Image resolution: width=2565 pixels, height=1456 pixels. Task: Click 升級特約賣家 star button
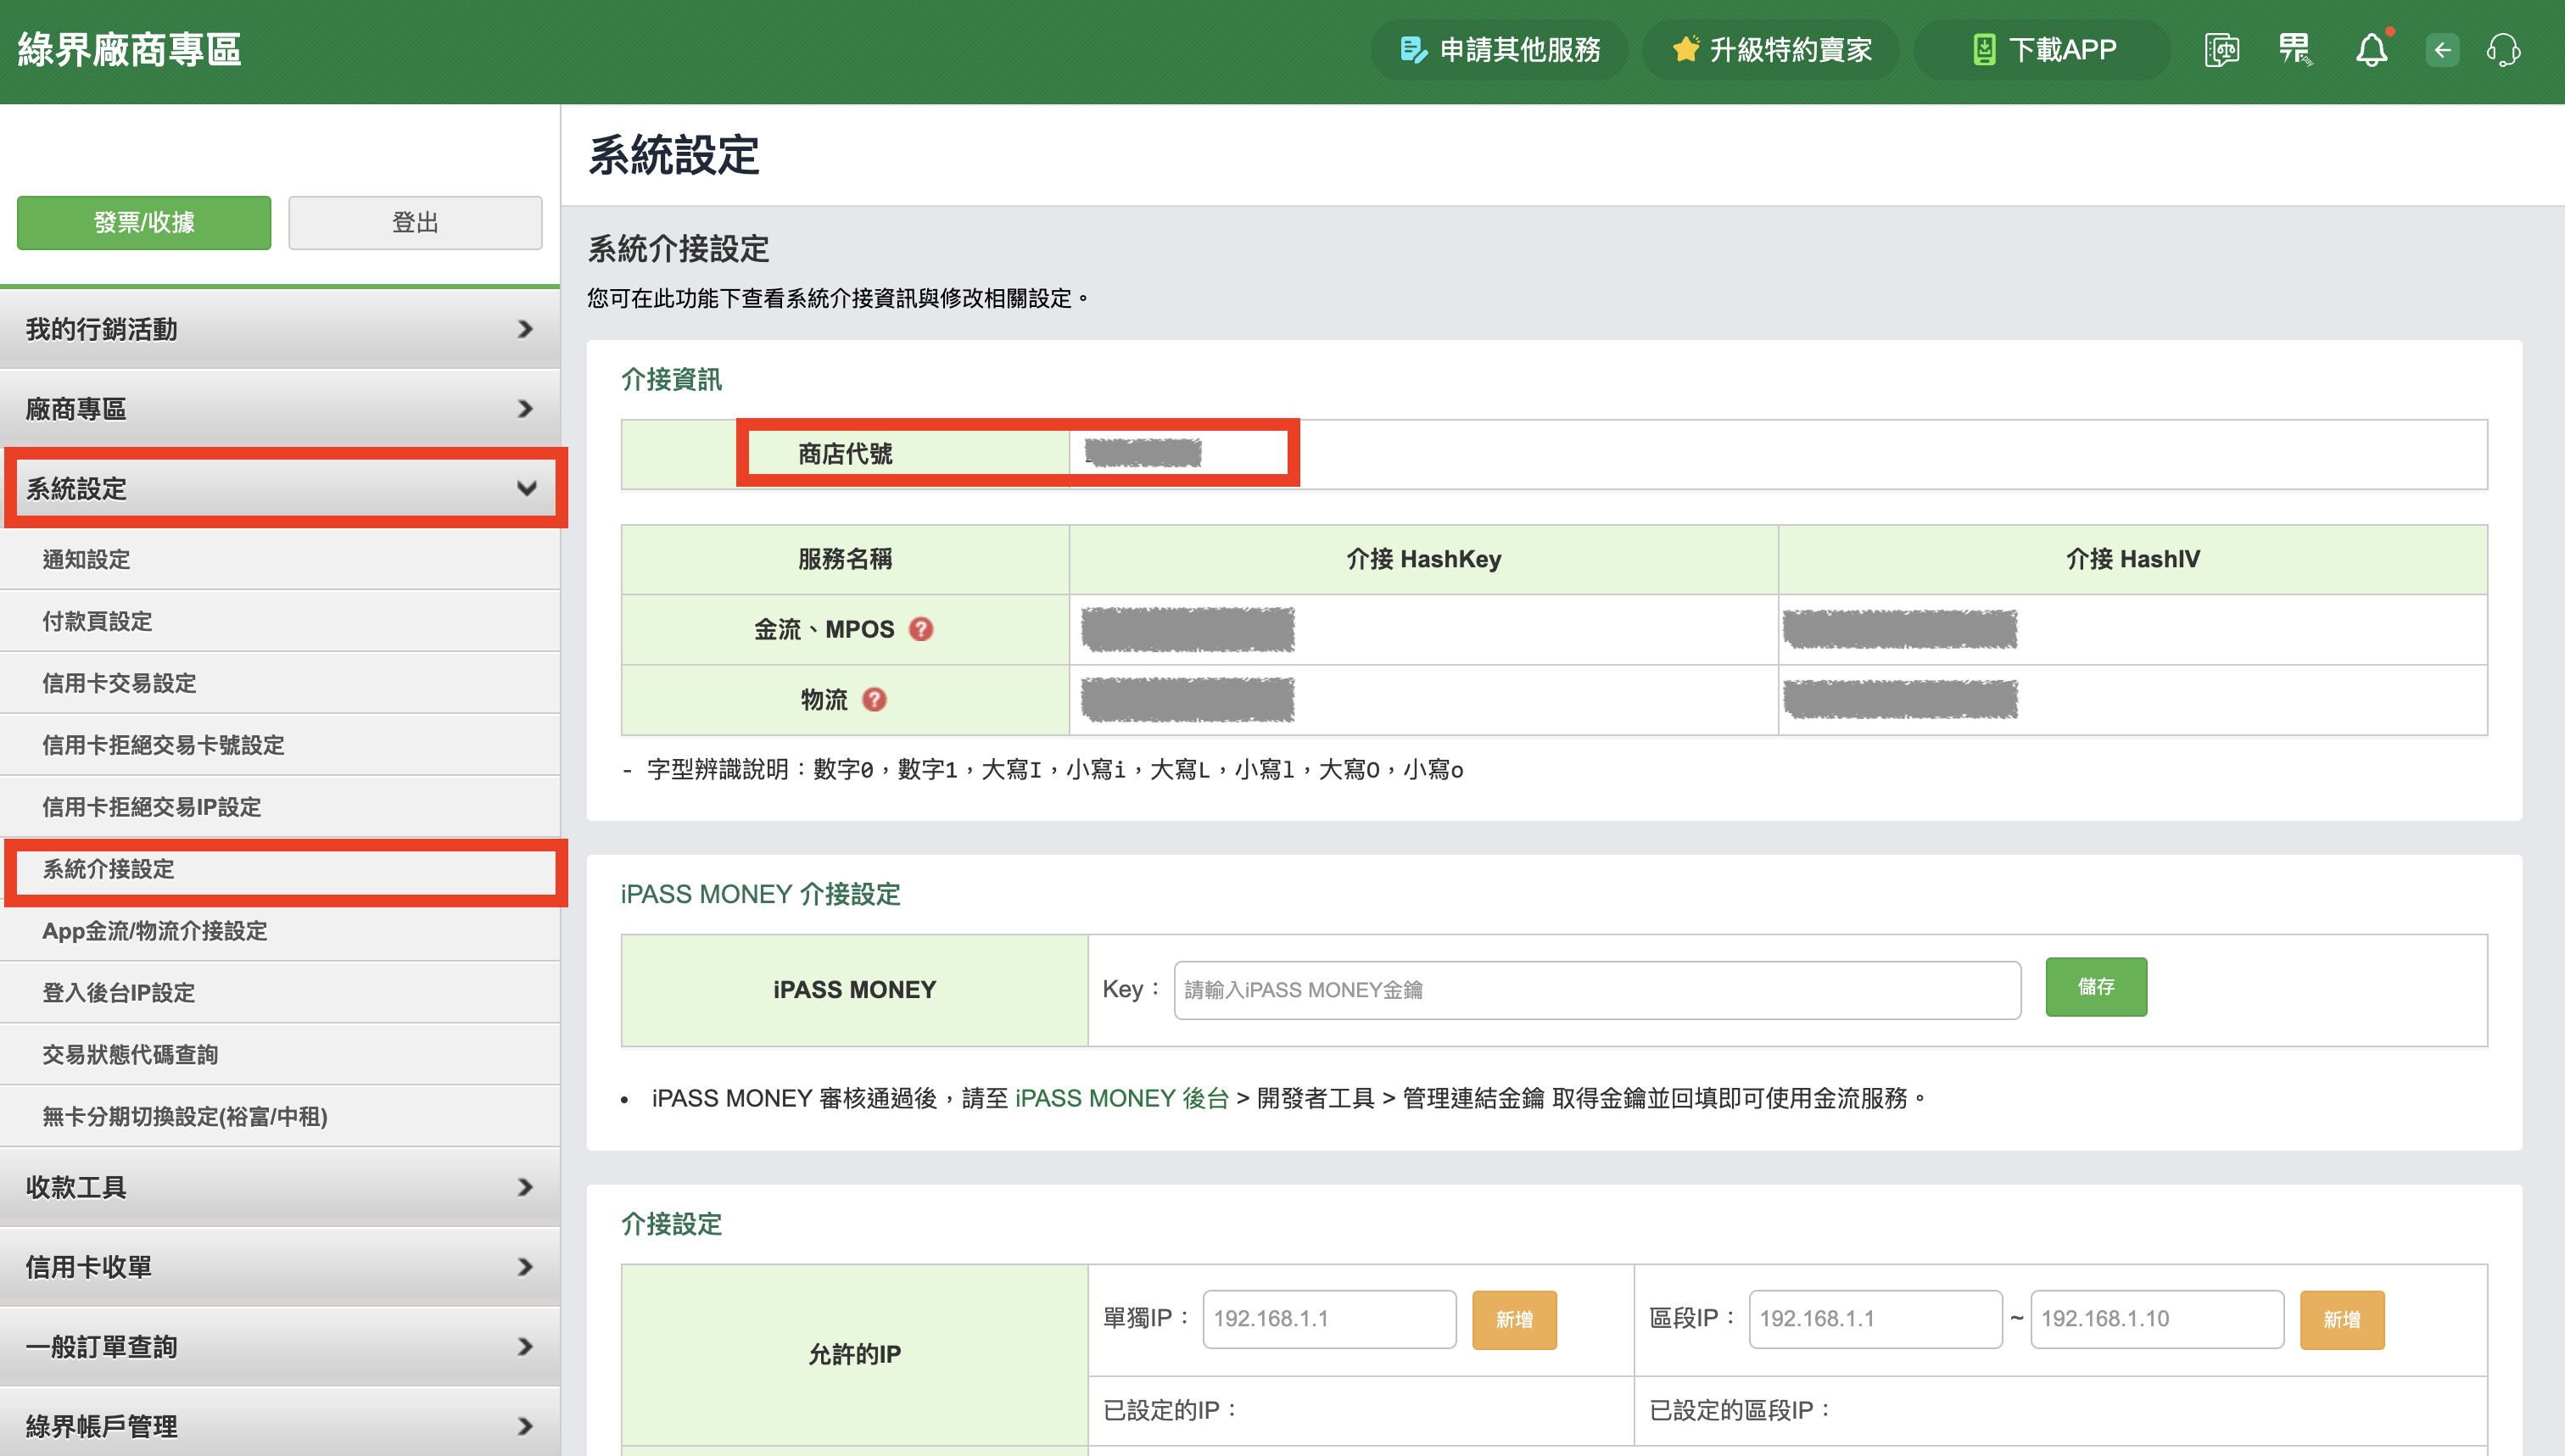[1771, 50]
